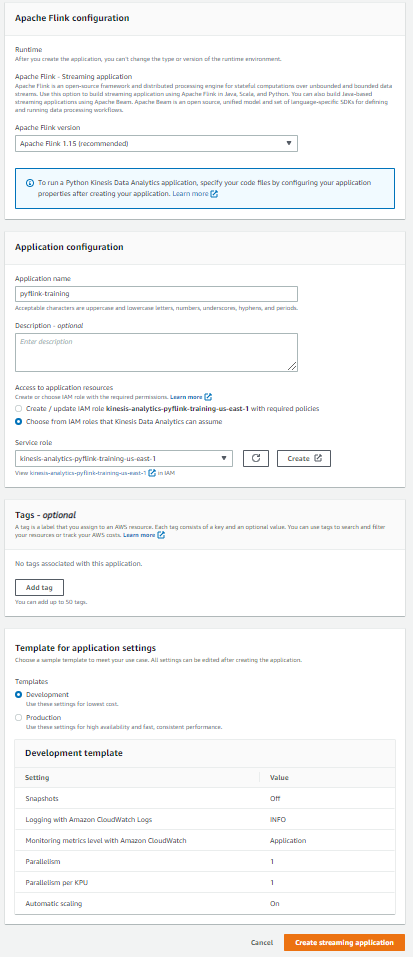Select Create / update IAM role radio option
The width and height of the screenshot is (413, 957).
[x=19, y=408]
